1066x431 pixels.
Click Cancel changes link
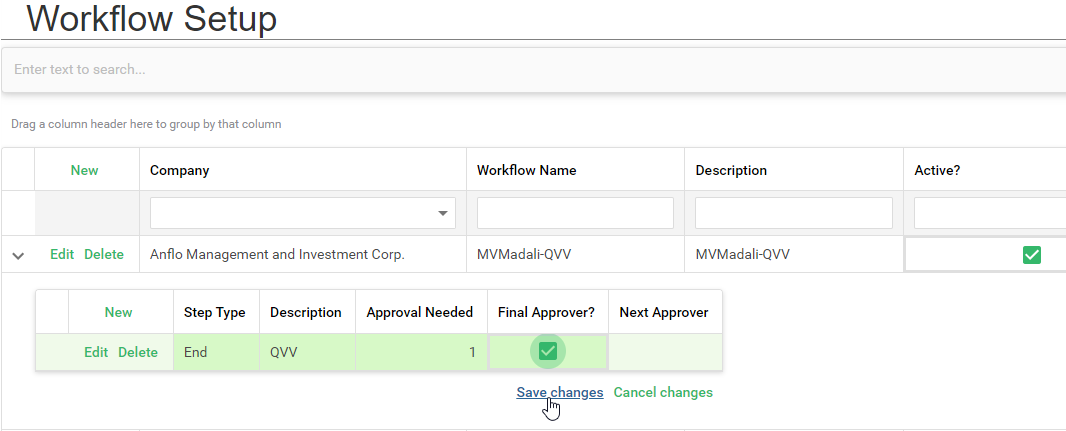(x=662, y=392)
